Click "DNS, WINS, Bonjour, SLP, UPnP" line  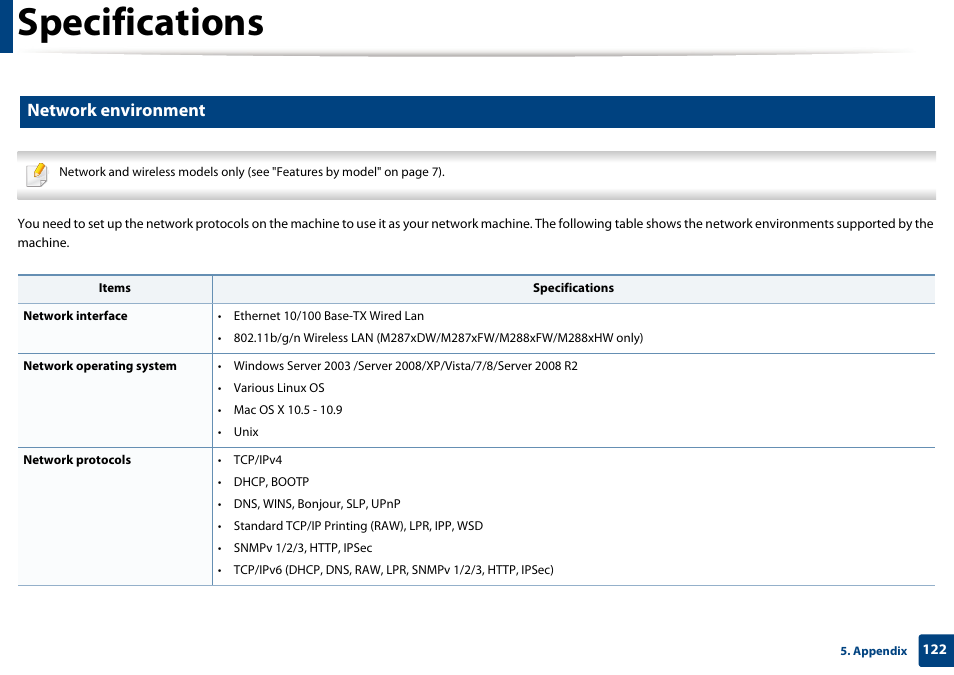pyautogui.click(x=317, y=503)
